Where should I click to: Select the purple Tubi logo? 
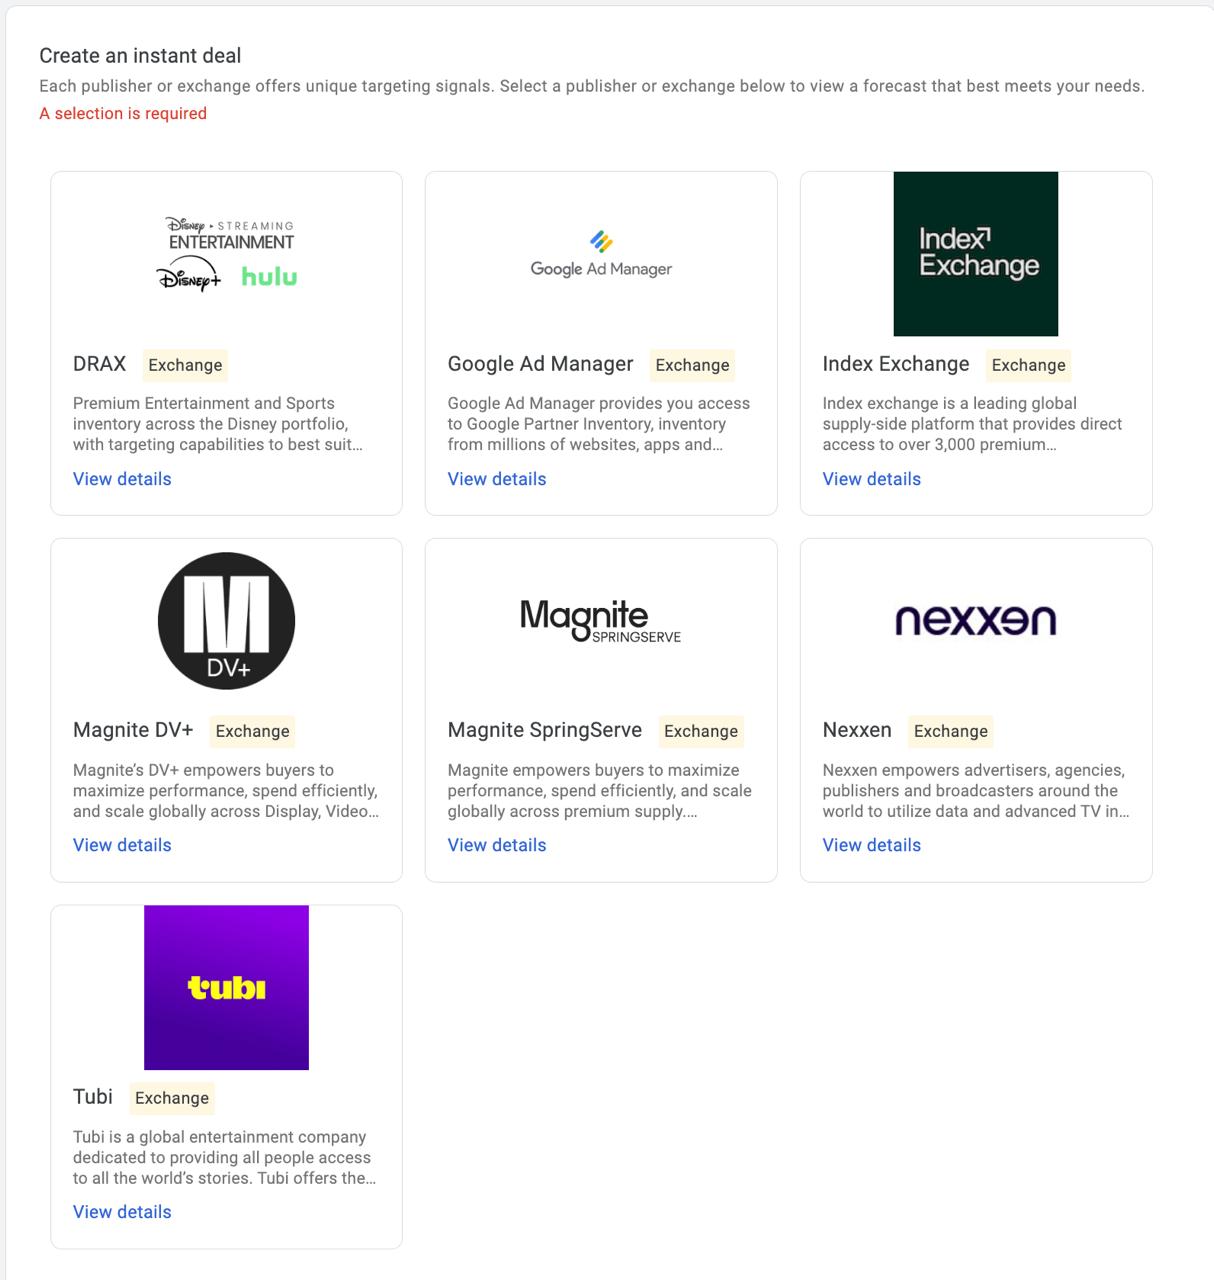coord(226,988)
